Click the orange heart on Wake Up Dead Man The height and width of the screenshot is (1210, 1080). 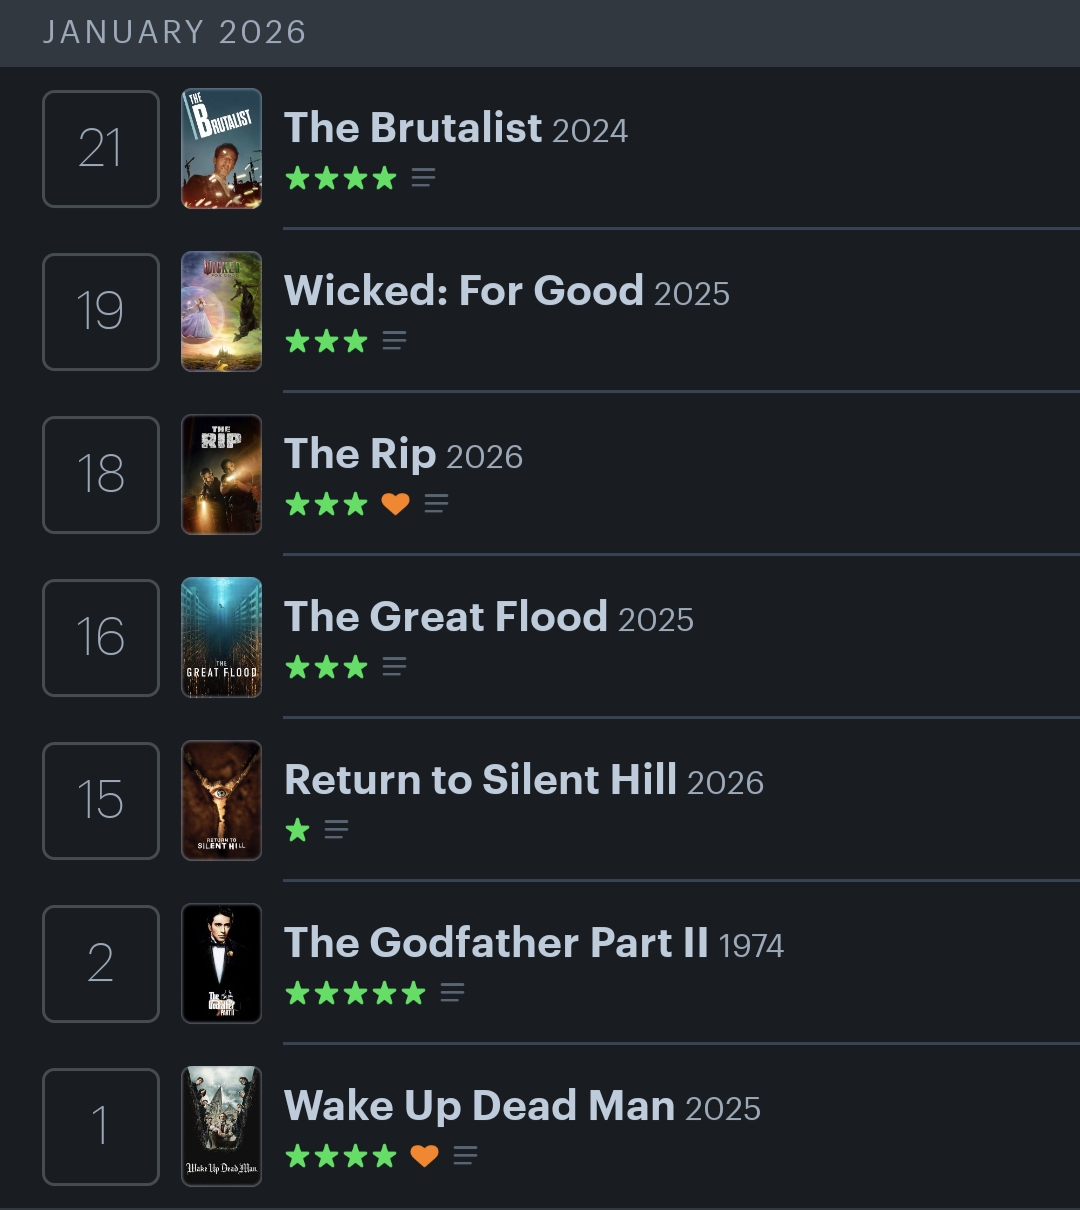click(424, 1156)
